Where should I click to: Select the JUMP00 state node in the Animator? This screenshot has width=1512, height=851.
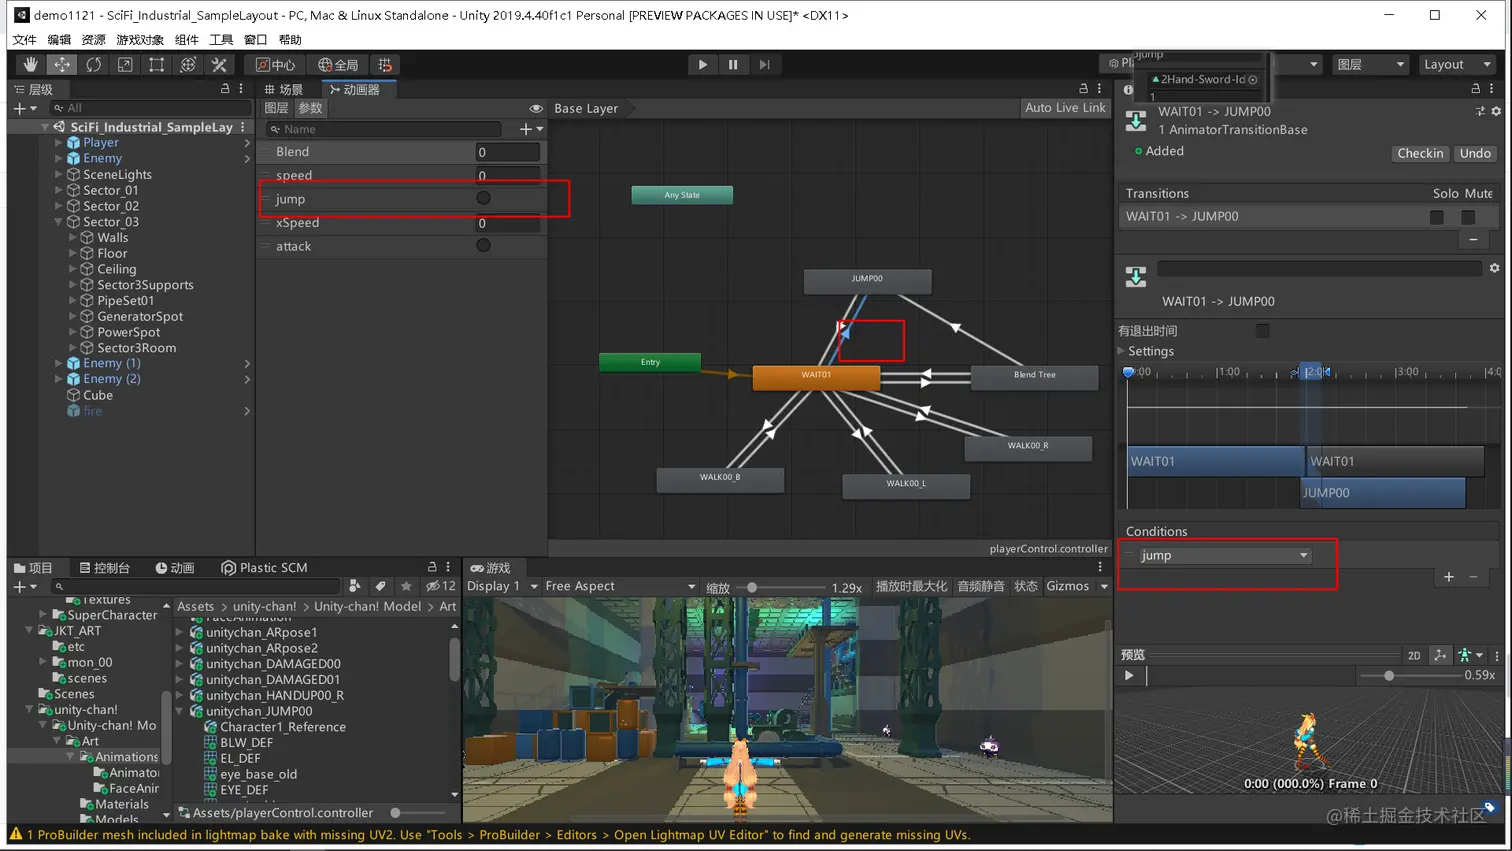pos(867,280)
